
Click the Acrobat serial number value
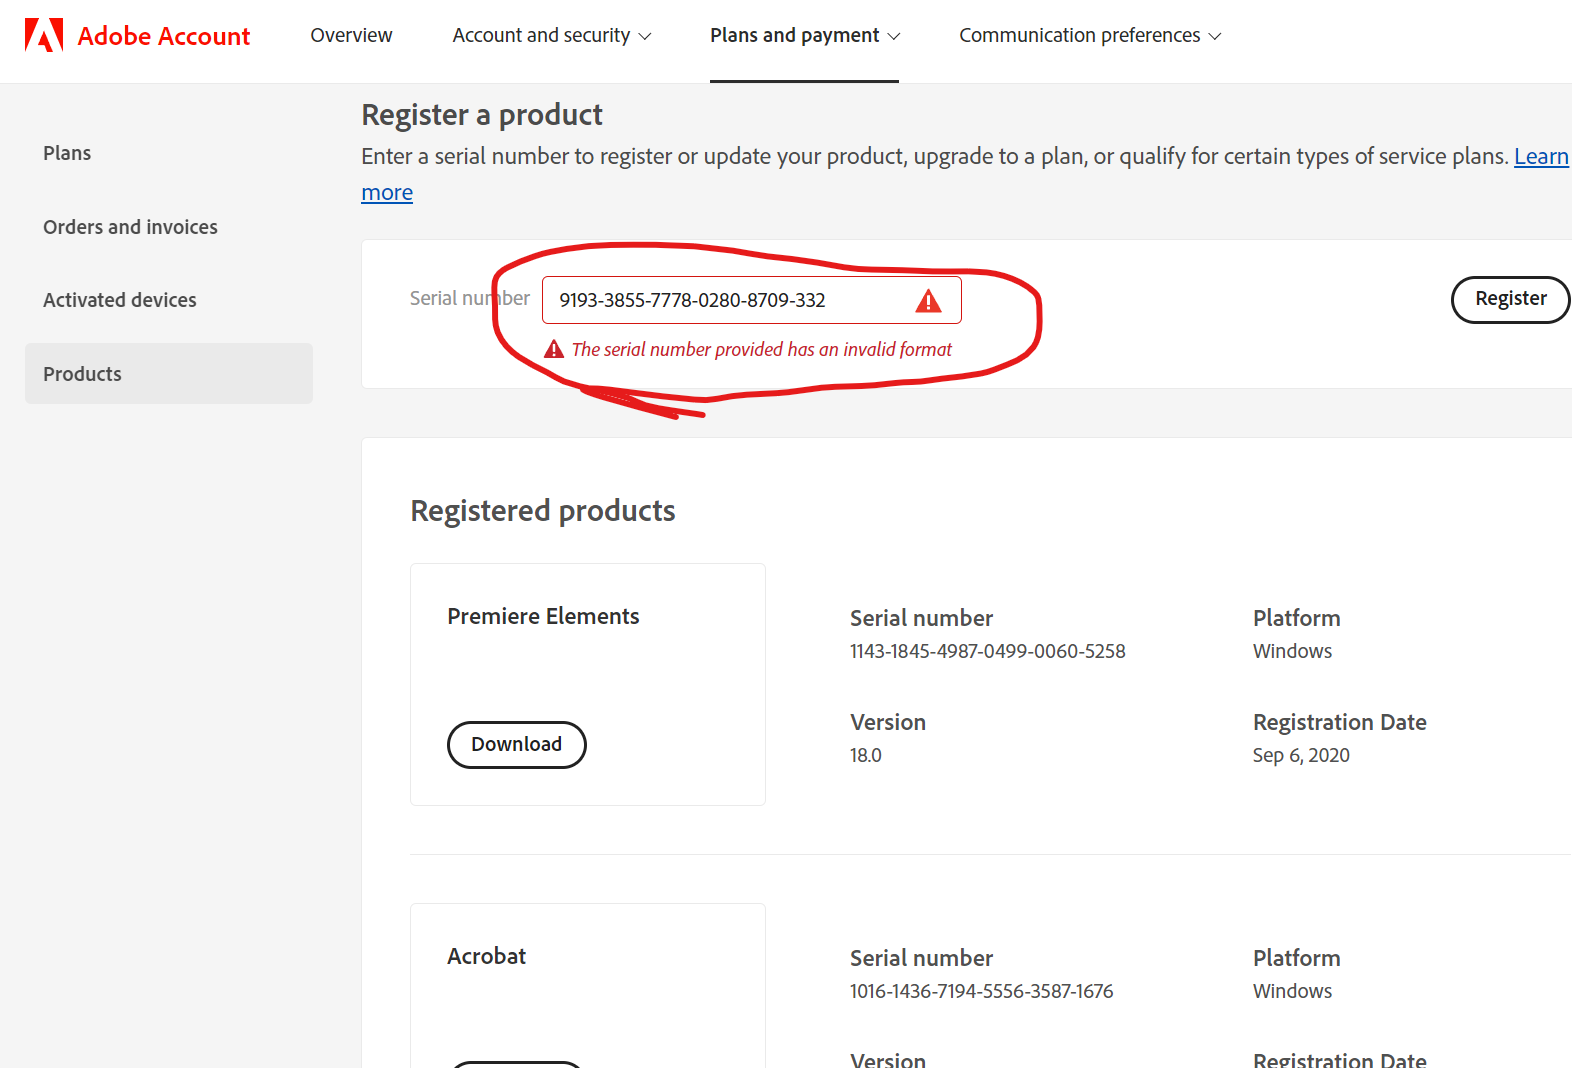(x=981, y=991)
